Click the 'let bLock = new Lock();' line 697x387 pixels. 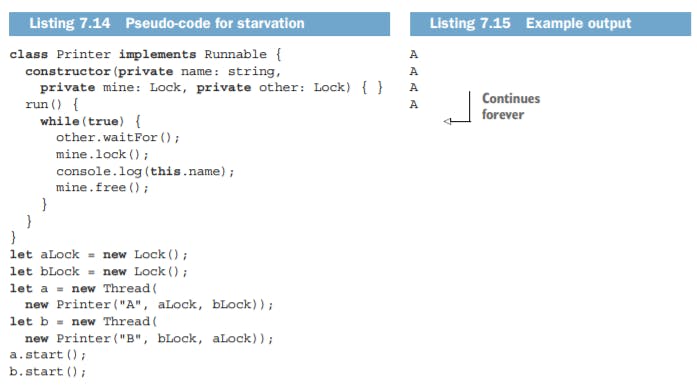pyautogui.click(x=99, y=271)
